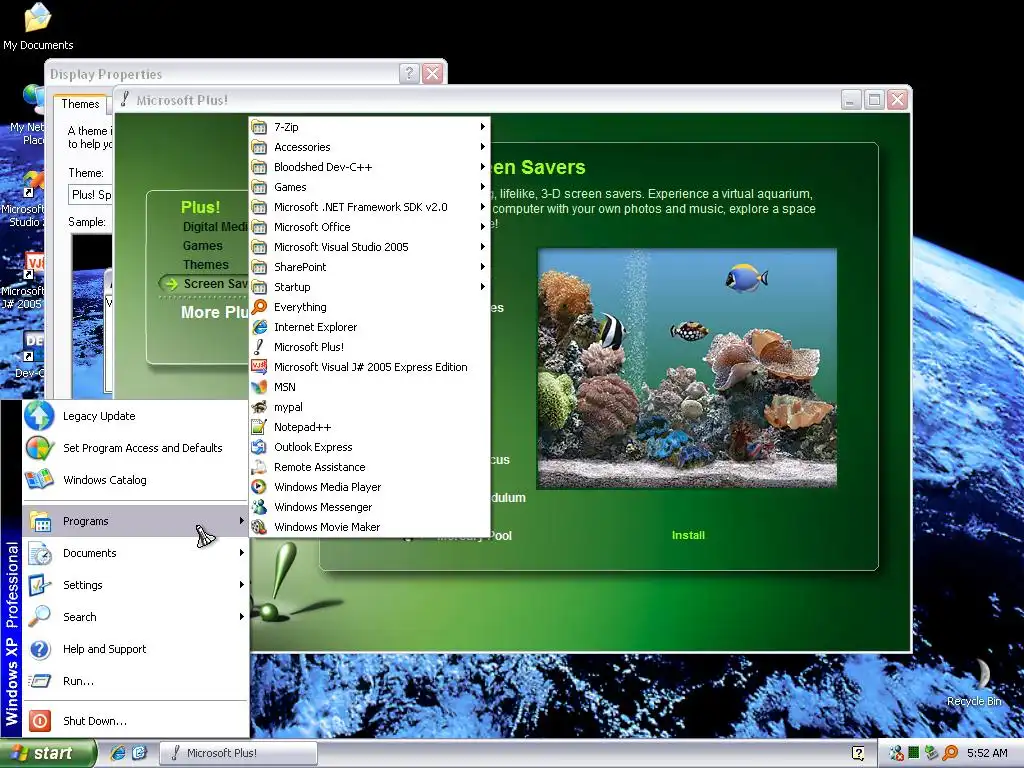Click the Microsoft Office folder icon
Screen dimensions: 1024x768
[259, 227]
